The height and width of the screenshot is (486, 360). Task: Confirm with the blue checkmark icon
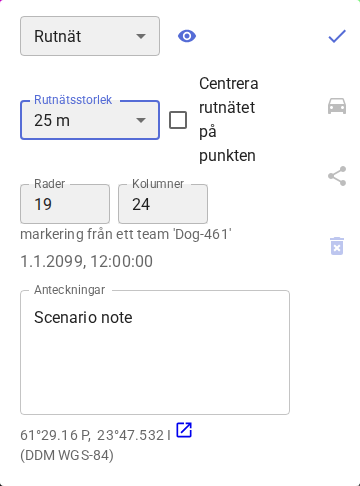click(337, 36)
